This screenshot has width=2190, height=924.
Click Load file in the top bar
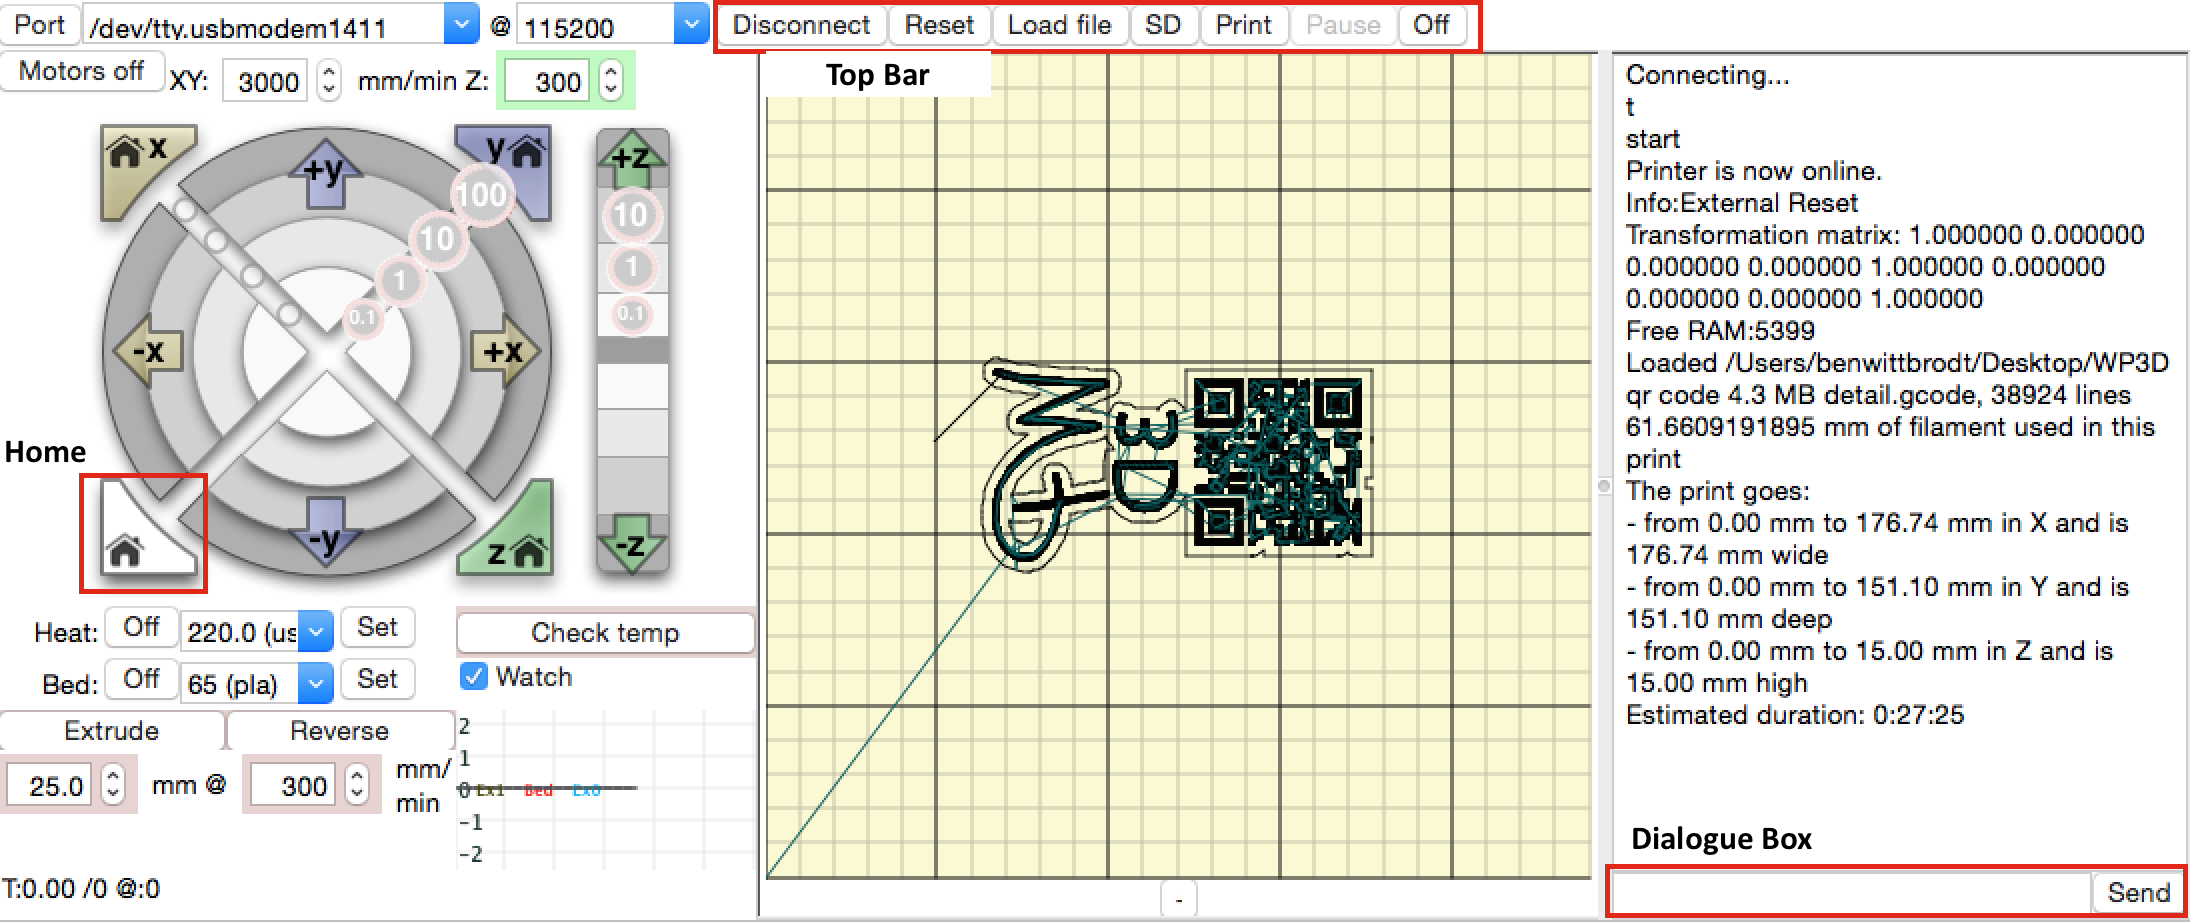click(1059, 25)
